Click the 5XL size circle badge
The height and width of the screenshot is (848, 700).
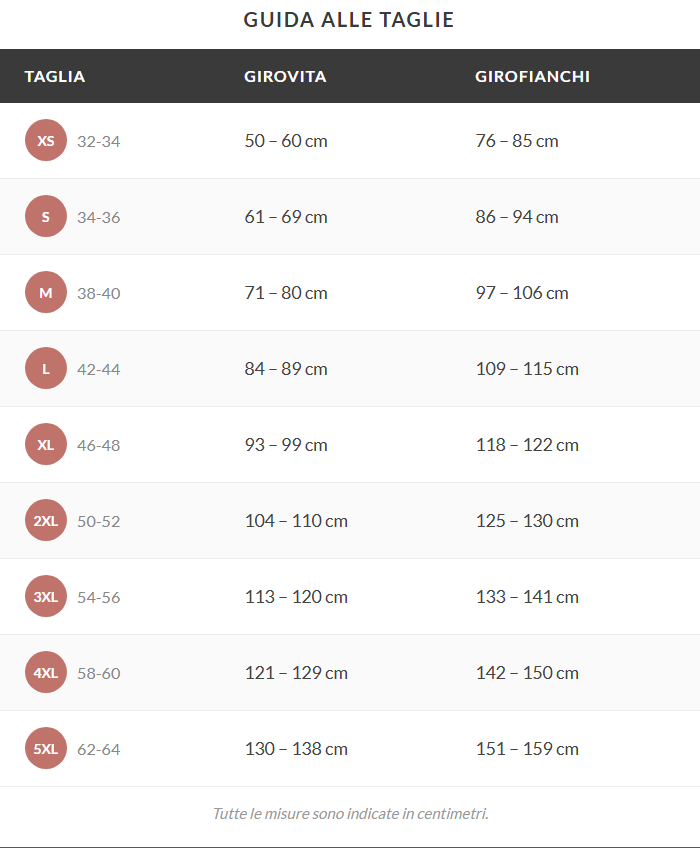click(x=46, y=748)
